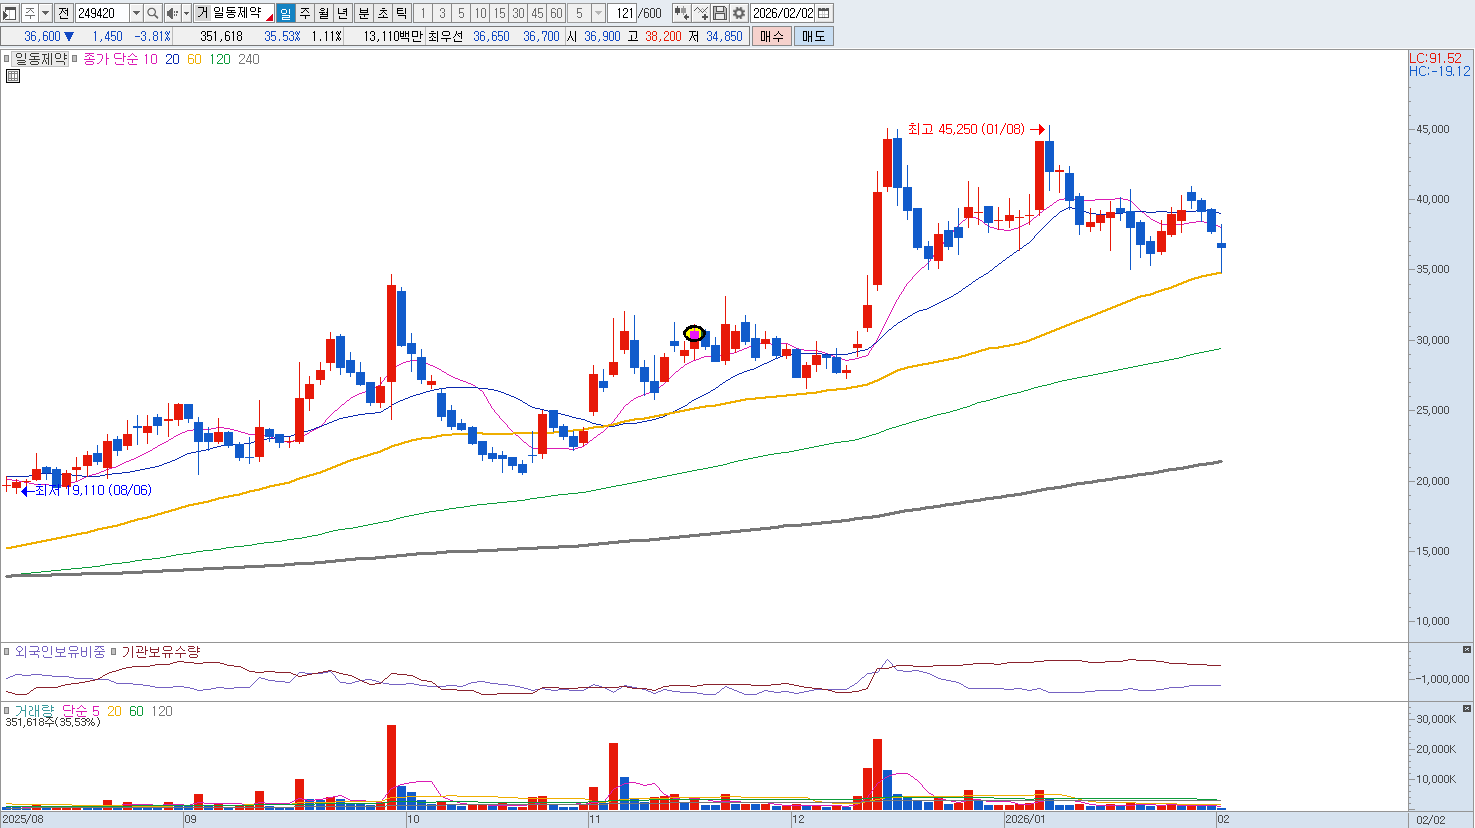The image size is (1475, 828).
Task: Expand the minute interval 5 dropdown
Action: pyautogui.click(x=598, y=13)
